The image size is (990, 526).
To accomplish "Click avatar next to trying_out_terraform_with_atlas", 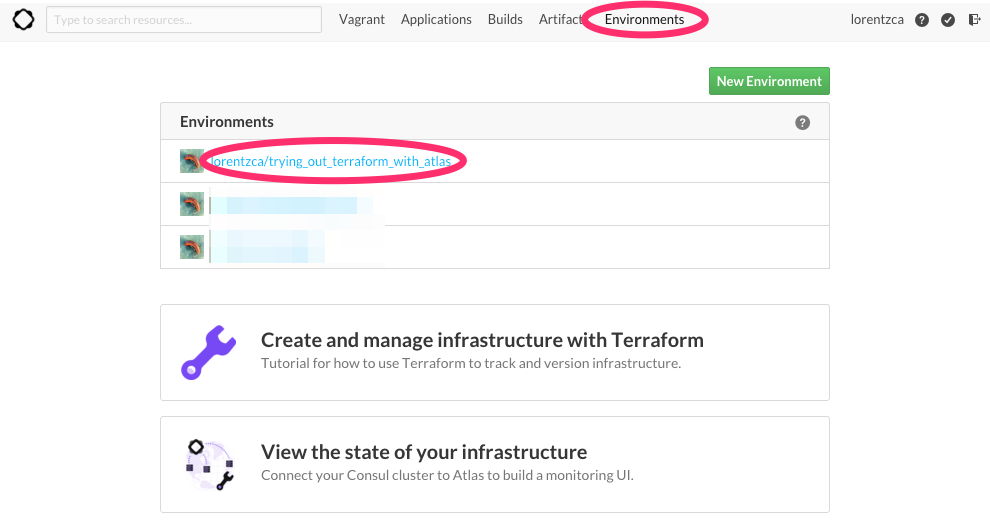I will click(x=191, y=161).
